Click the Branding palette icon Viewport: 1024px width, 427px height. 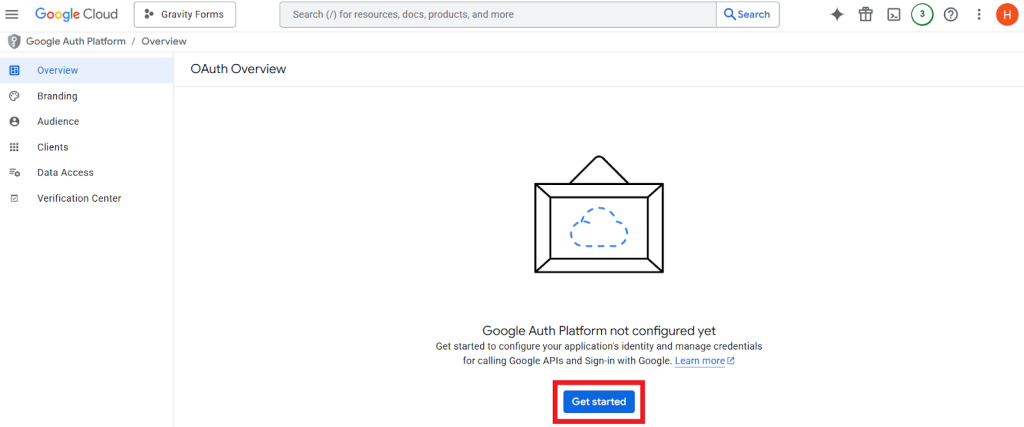point(14,96)
